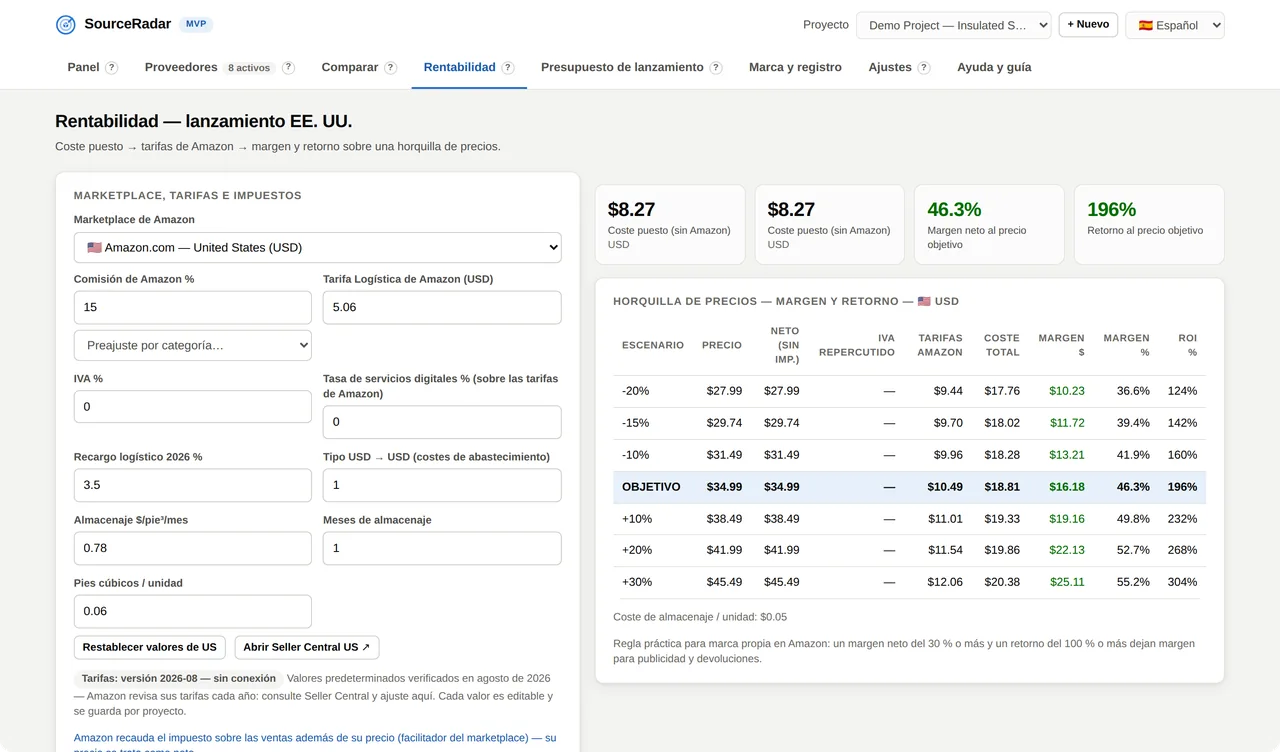Image resolution: width=1280 pixels, height=752 pixels.
Task: Click the +20% scenario cell
Action: (x=636, y=550)
